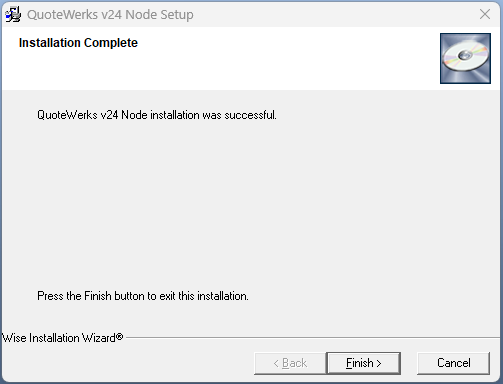Close the QuoteWerks v24 Node Setup window
The width and height of the screenshot is (503, 384).
485,14
